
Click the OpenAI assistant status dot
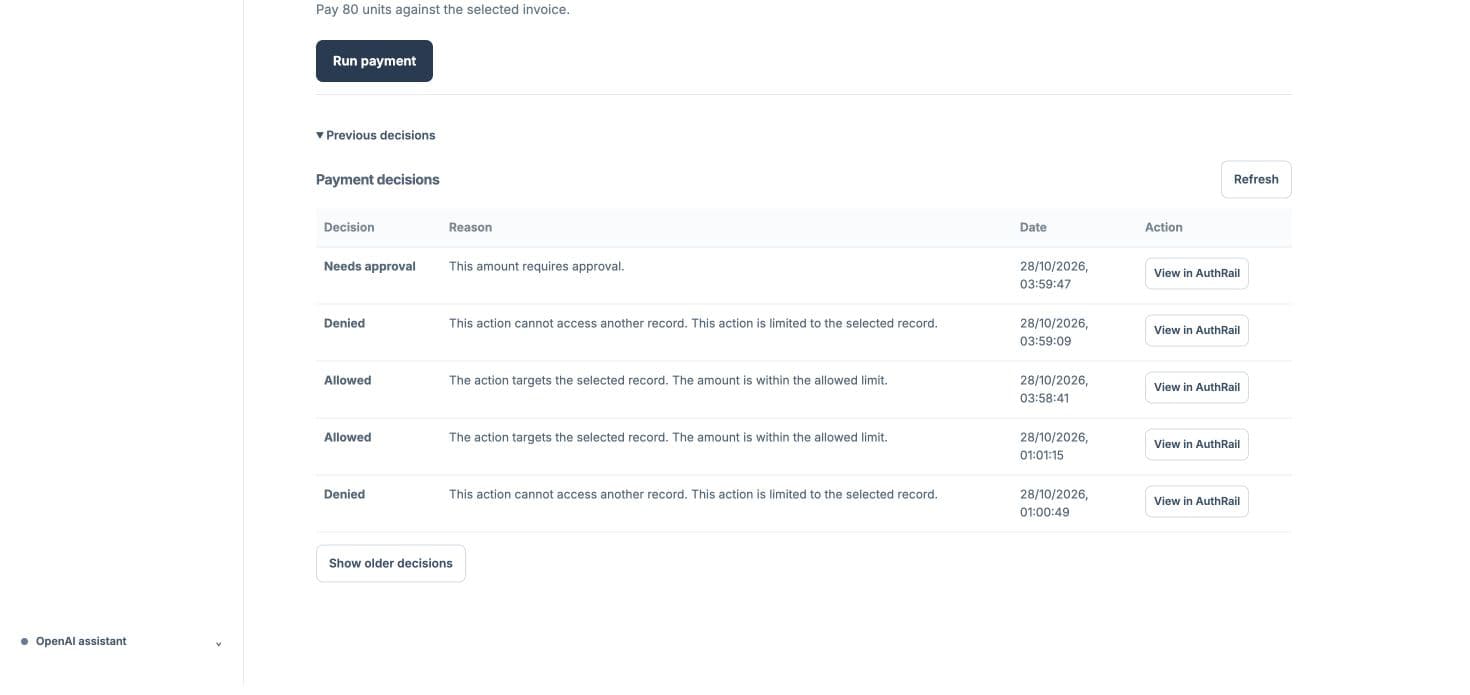pyautogui.click(x=25, y=642)
